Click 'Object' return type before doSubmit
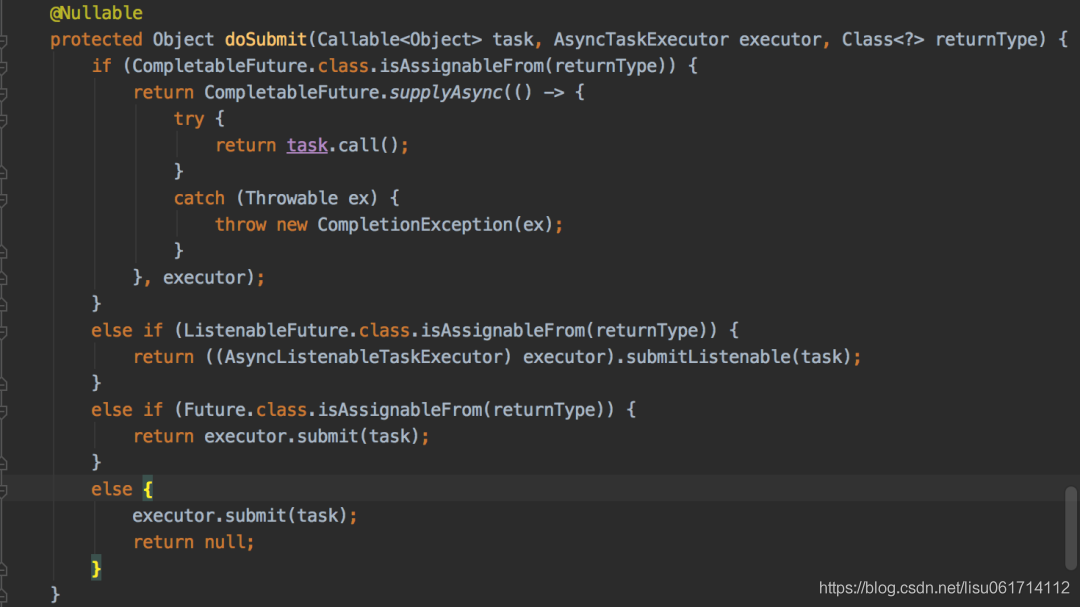 [x=183, y=39]
